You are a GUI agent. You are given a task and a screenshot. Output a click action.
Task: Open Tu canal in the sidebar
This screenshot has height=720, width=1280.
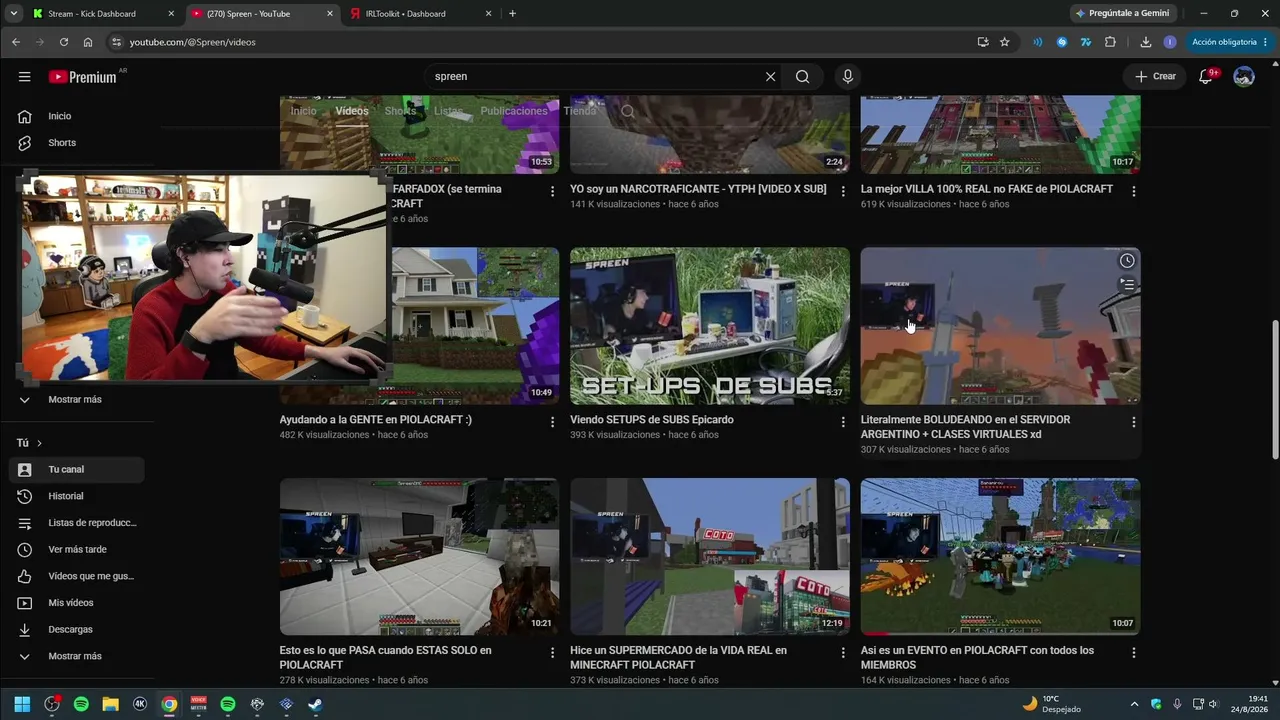click(77, 470)
